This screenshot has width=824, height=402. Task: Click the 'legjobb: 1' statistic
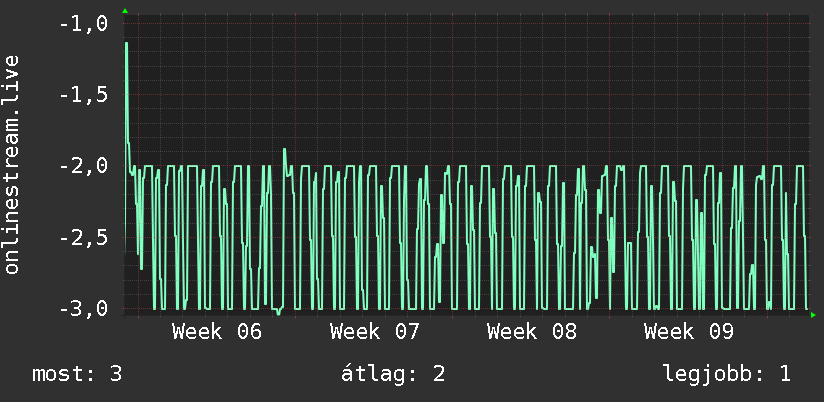click(x=726, y=374)
